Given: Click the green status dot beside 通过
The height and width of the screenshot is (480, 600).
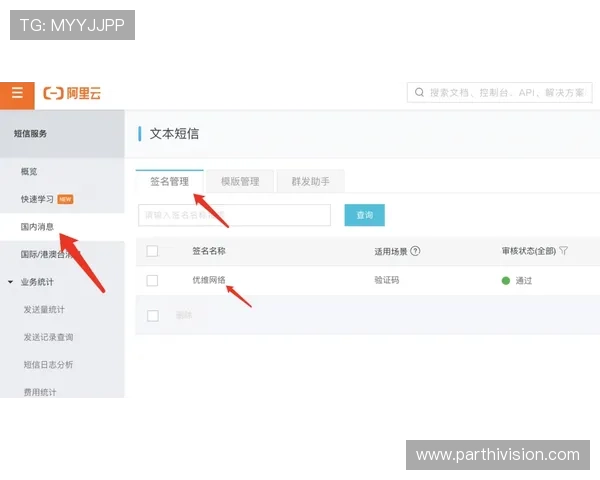Looking at the screenshot, I should (505, 281).
